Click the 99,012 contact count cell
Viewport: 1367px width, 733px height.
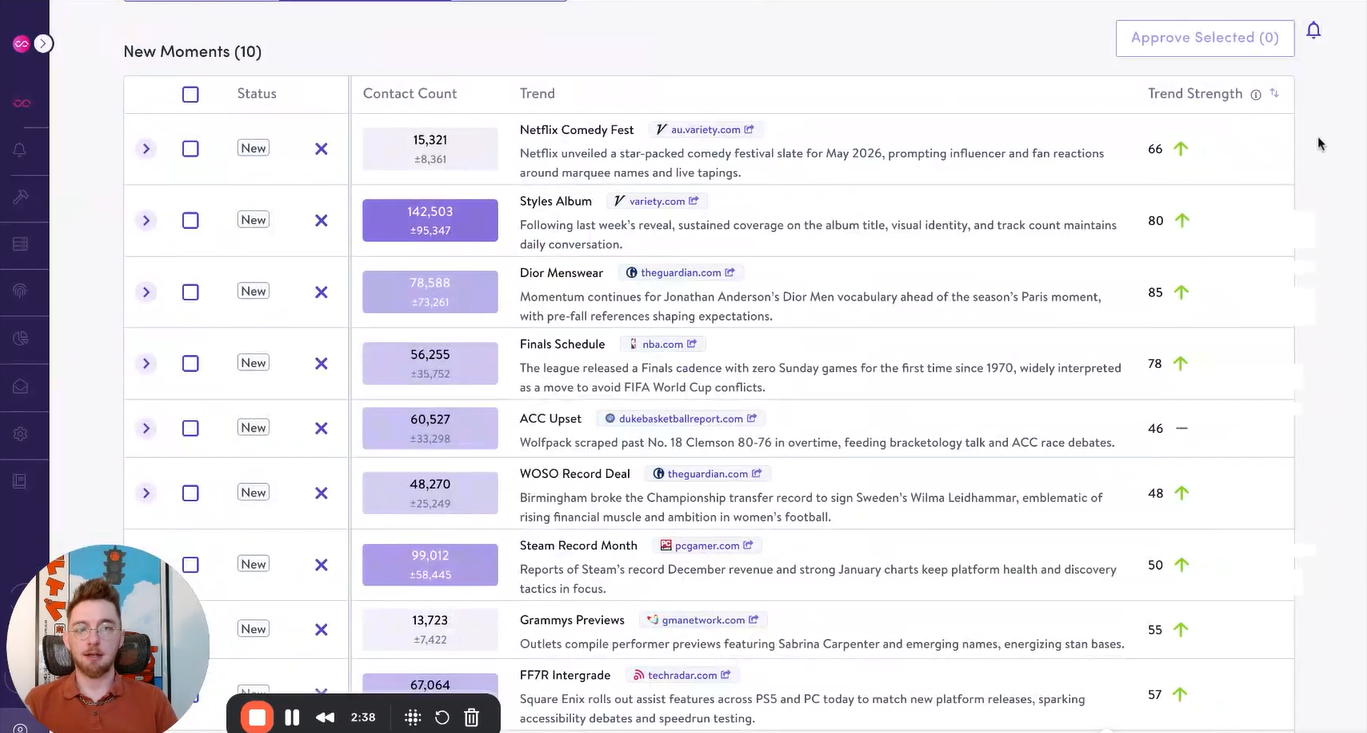point(430,565)
